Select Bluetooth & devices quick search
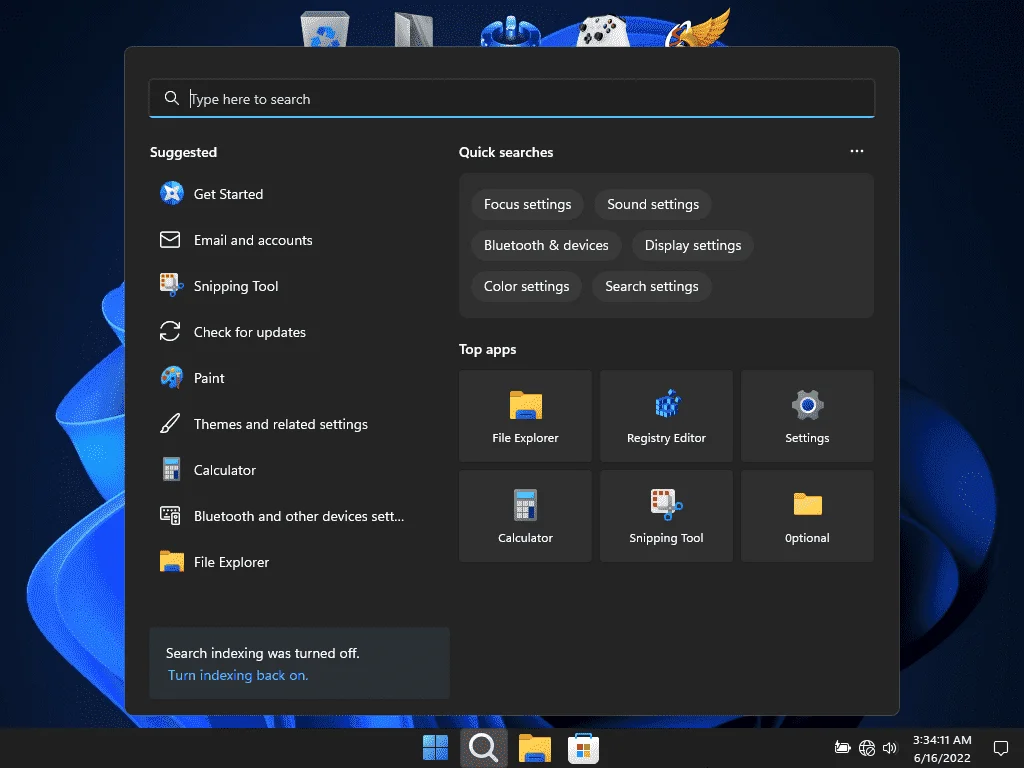The width and height of the screenshot is (1024, 768). point(546,246)
